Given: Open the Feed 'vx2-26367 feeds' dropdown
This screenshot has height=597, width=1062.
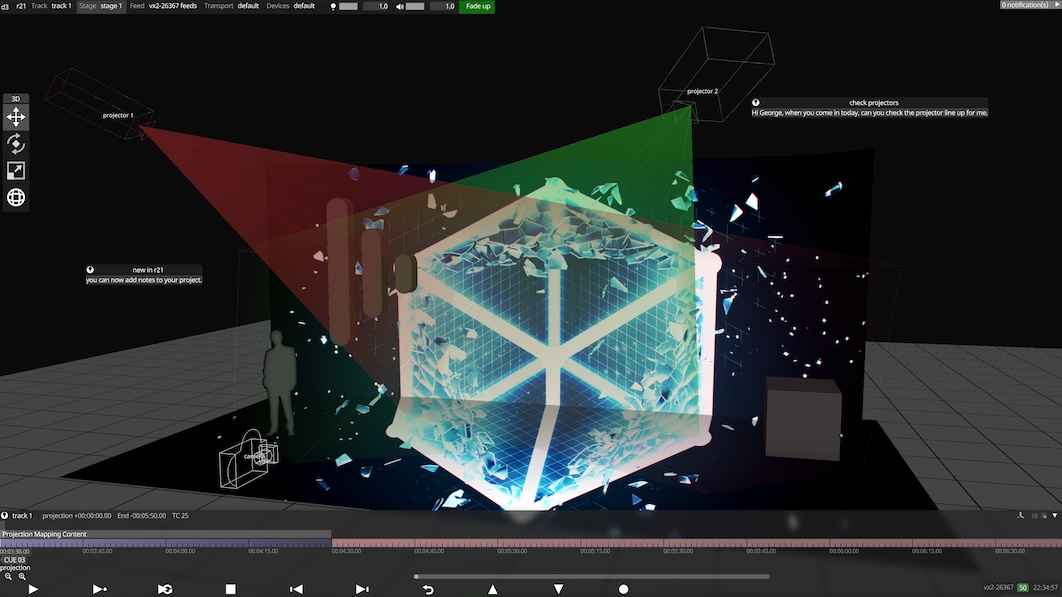Looking at the screenshot, I should [x=172, y=6].
